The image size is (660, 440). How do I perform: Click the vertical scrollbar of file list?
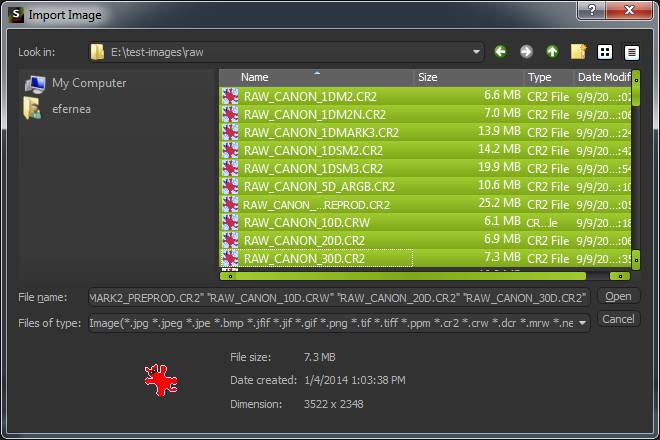636,169
